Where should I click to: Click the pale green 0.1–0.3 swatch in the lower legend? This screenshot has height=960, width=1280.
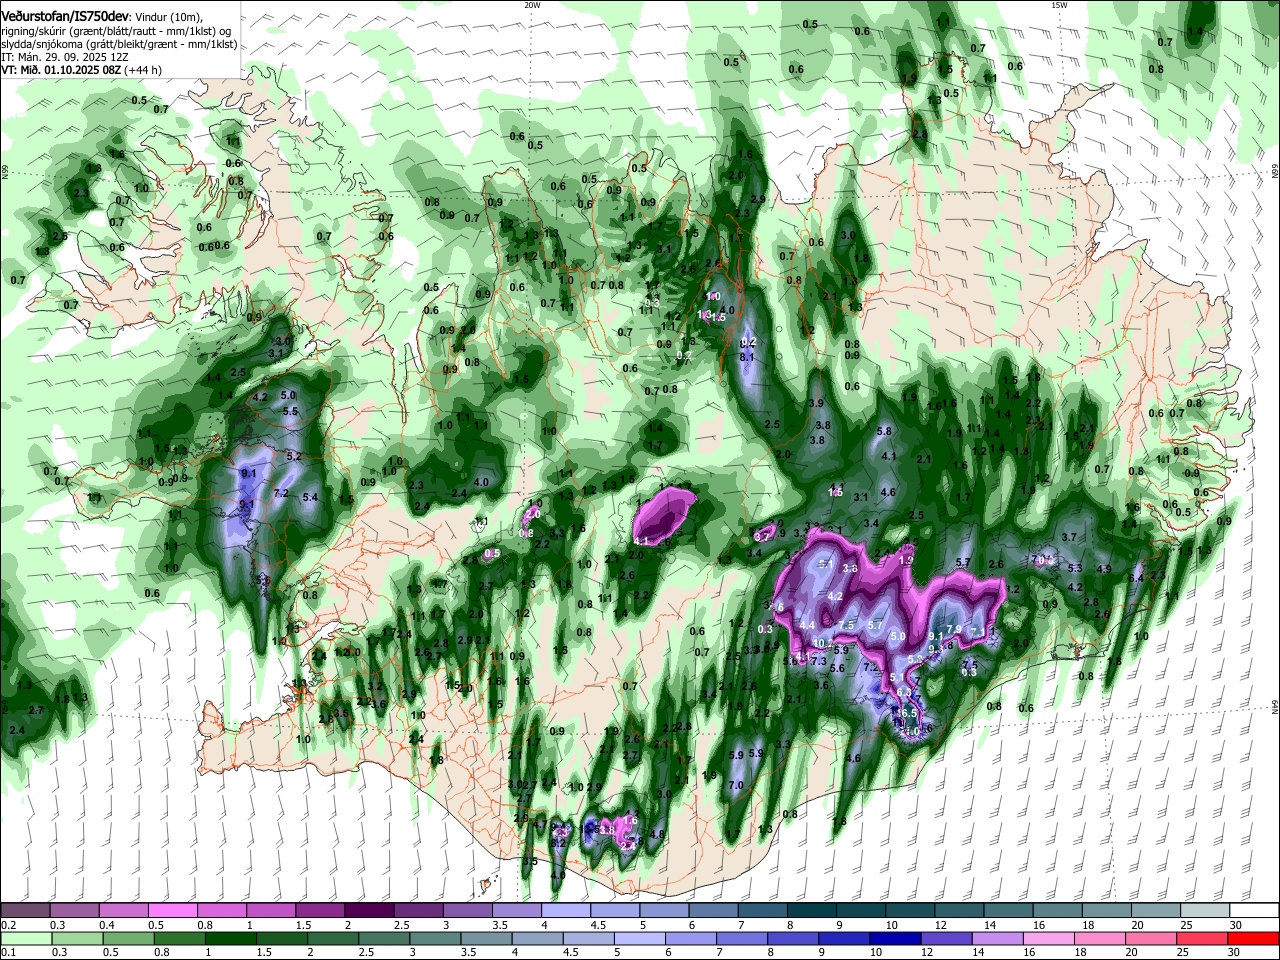click(25, 938)
